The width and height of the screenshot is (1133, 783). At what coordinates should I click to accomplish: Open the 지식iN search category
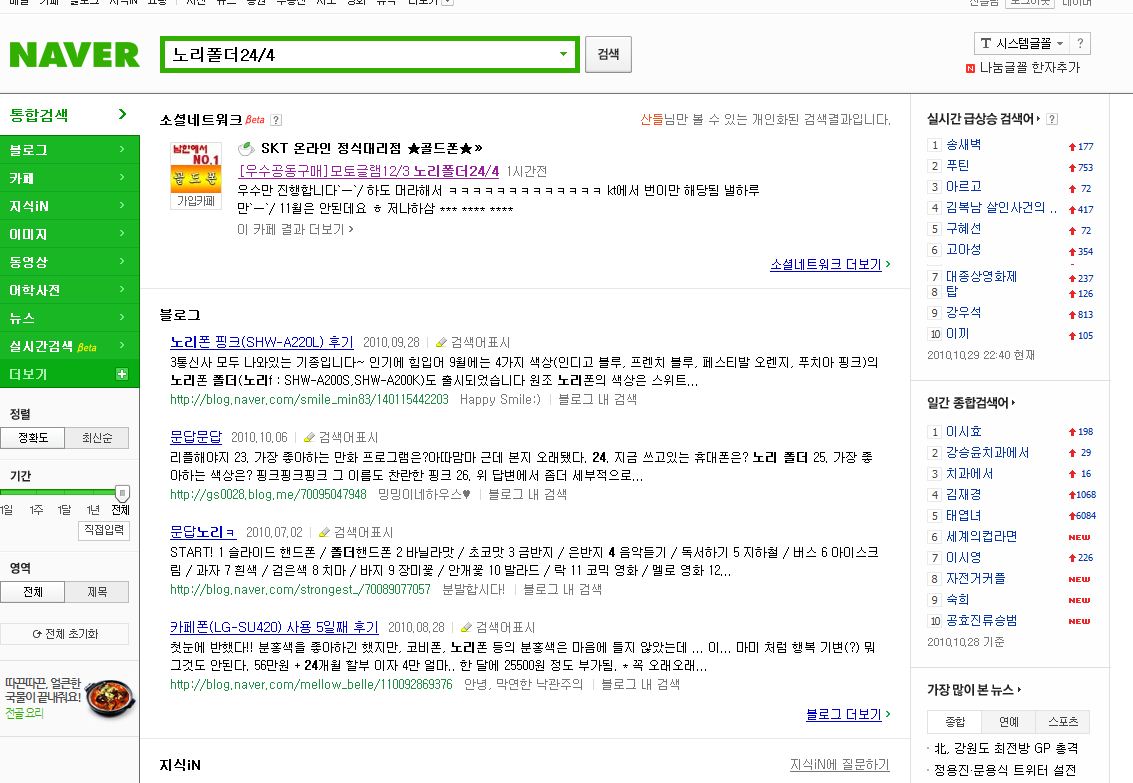point(69,206)
